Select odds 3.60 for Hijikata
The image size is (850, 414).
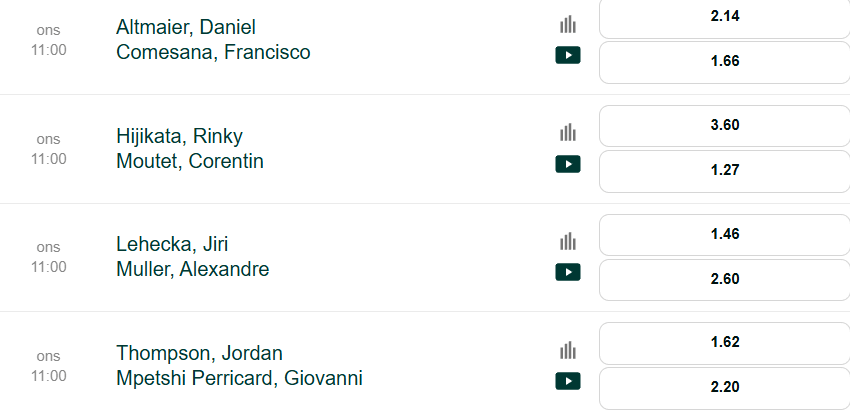[x=725, y=126]
